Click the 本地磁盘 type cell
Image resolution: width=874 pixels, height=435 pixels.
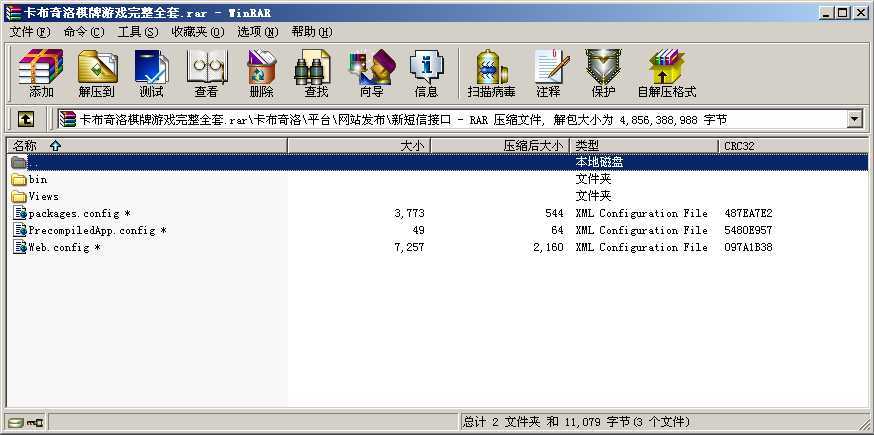[599, 162]
